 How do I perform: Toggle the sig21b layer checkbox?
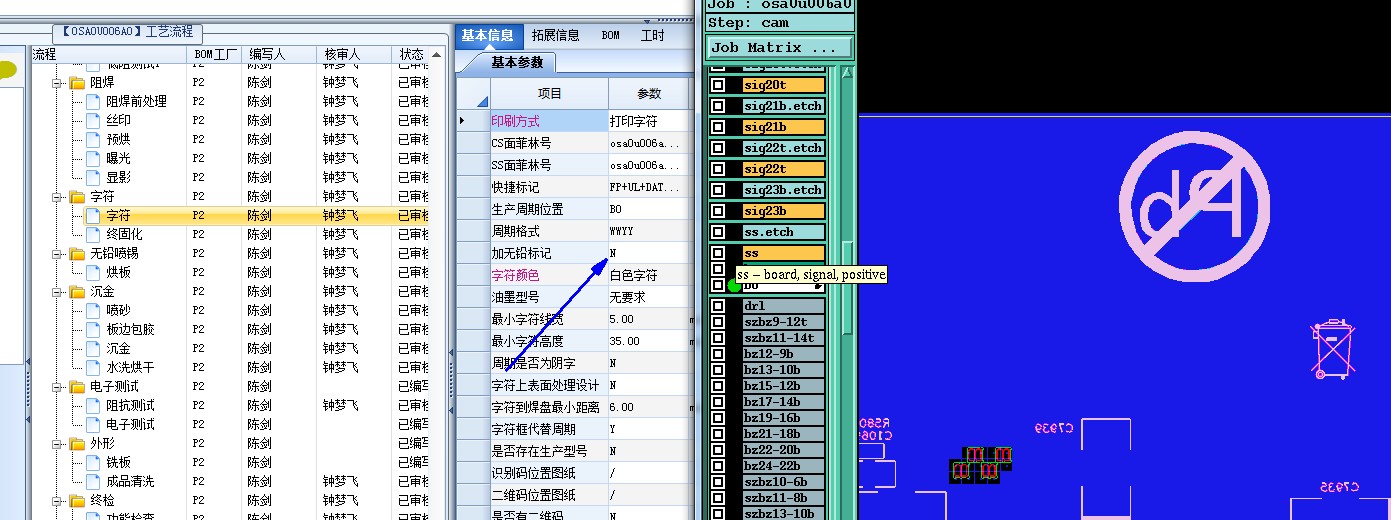[x=718, y=127]
